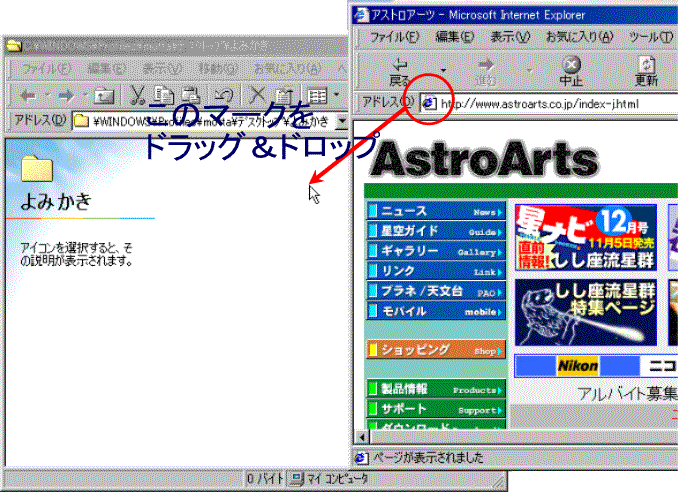The height and width of the screenshot is (492, 678).
Task: Open ファイル(F) menu in the folder window
Action: [46, 68]
